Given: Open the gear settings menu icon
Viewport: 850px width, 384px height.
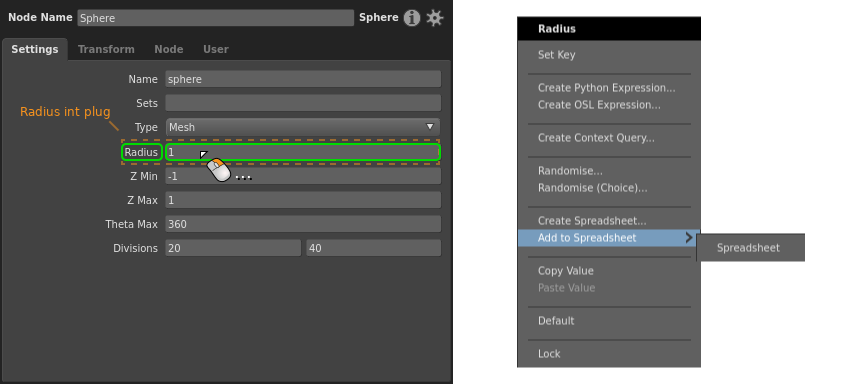Looking at the screenshot, I should coord(434,18).
